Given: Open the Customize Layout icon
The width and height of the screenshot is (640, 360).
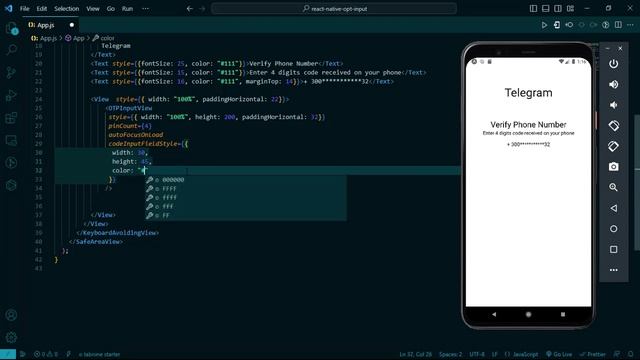Looking at the screenshot, I should [x=570, y=9].
